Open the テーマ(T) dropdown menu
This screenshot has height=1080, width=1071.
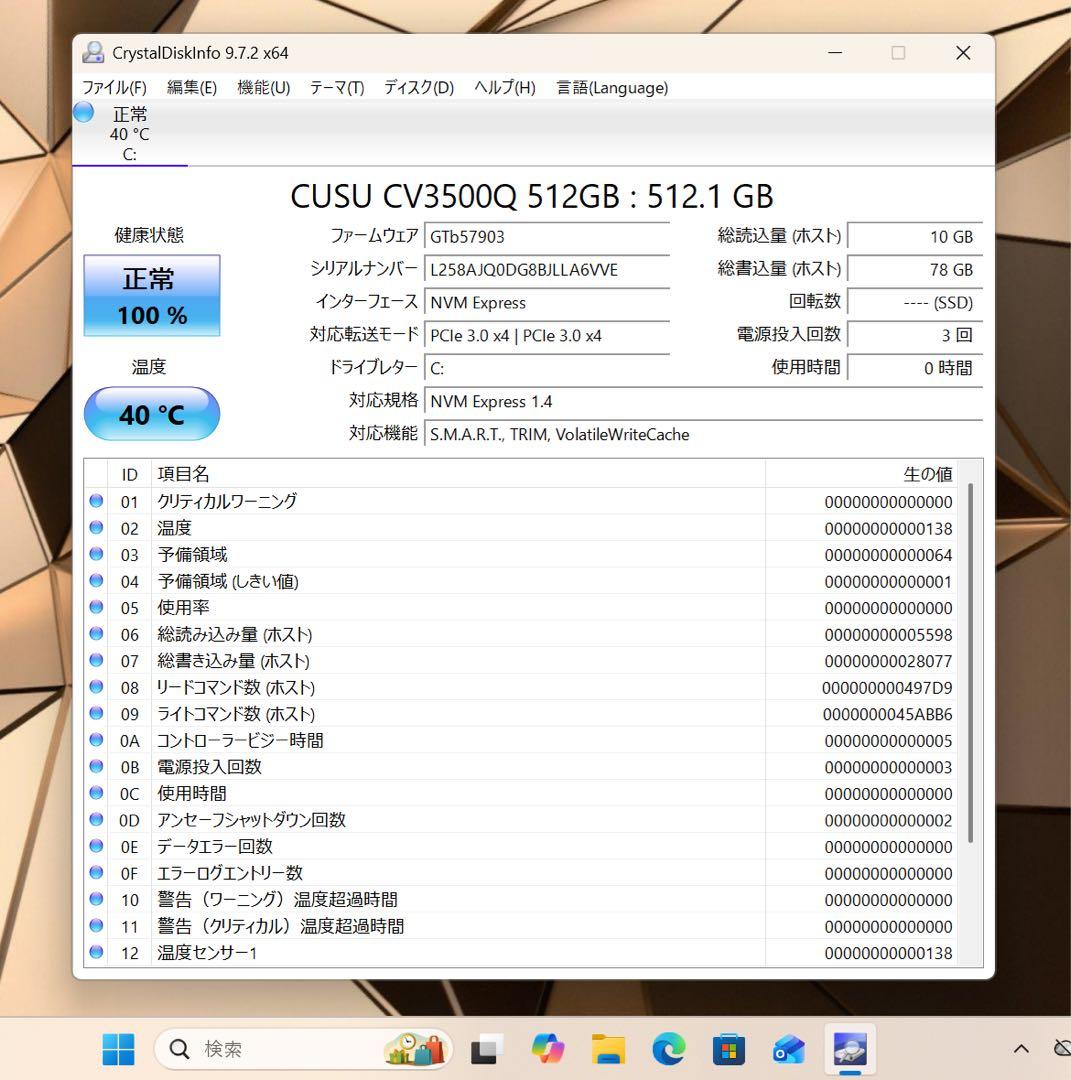[x=336, y=87]
